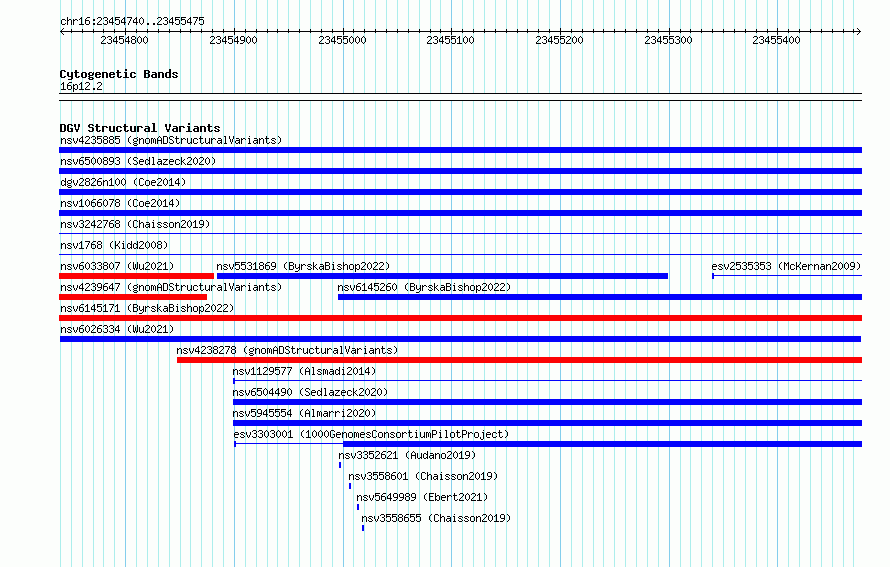The width and height of the screenshot is (890, 567).
Task: Click the blue nsv6500893 variant bar
Action: coord(460,171)
